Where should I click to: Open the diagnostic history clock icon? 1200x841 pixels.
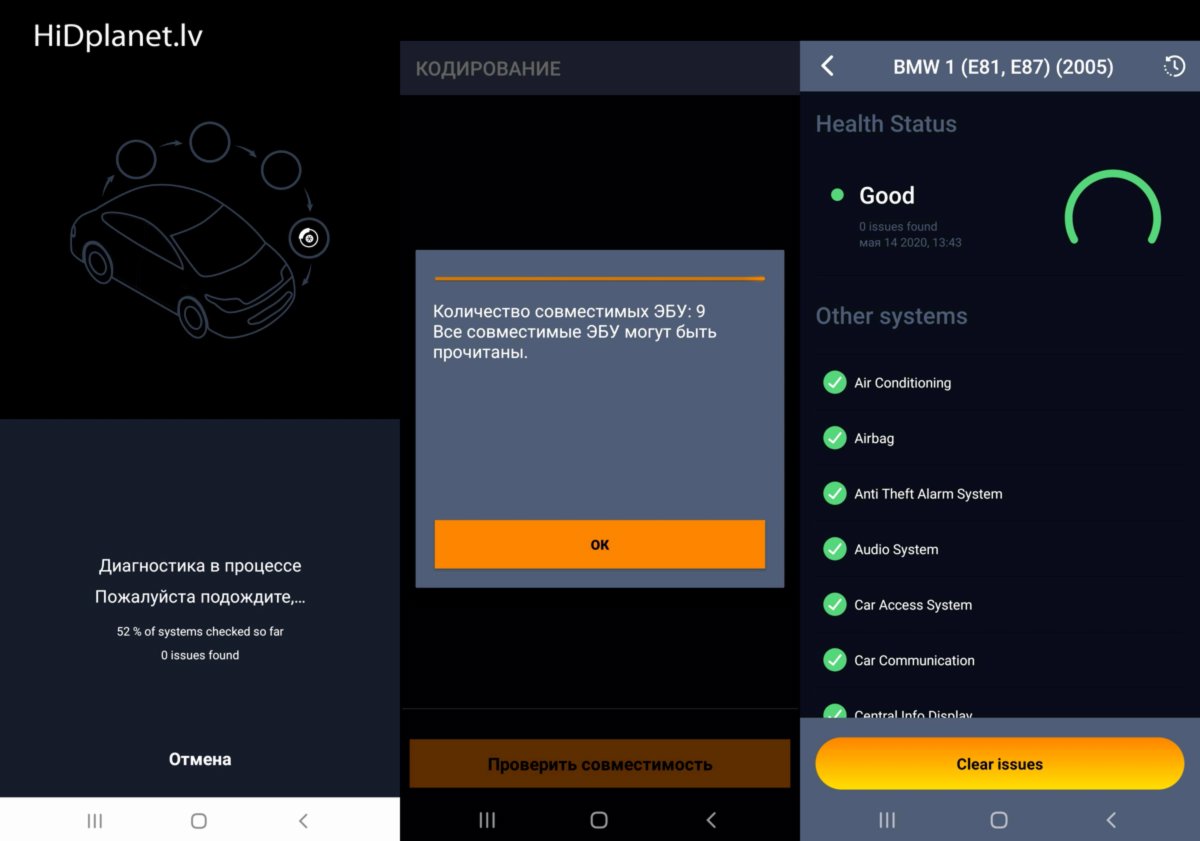pos(1174,67)
